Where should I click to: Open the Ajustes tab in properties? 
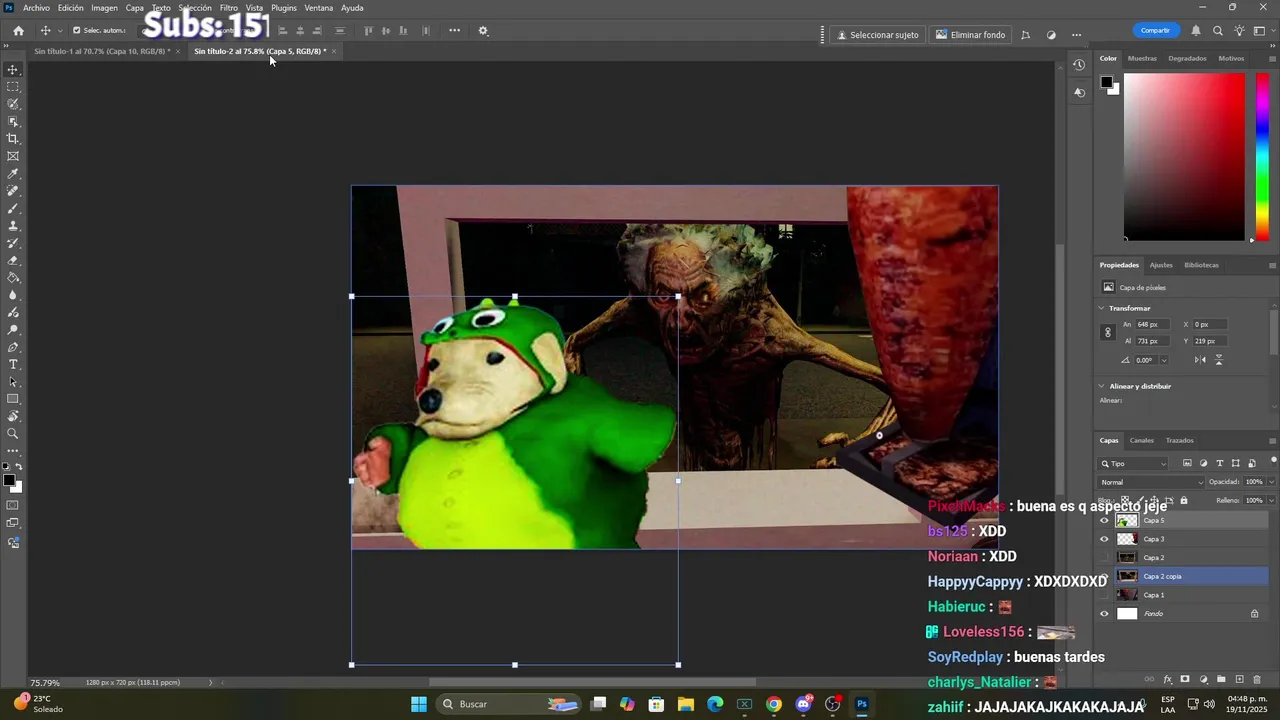coord(1161,265)
